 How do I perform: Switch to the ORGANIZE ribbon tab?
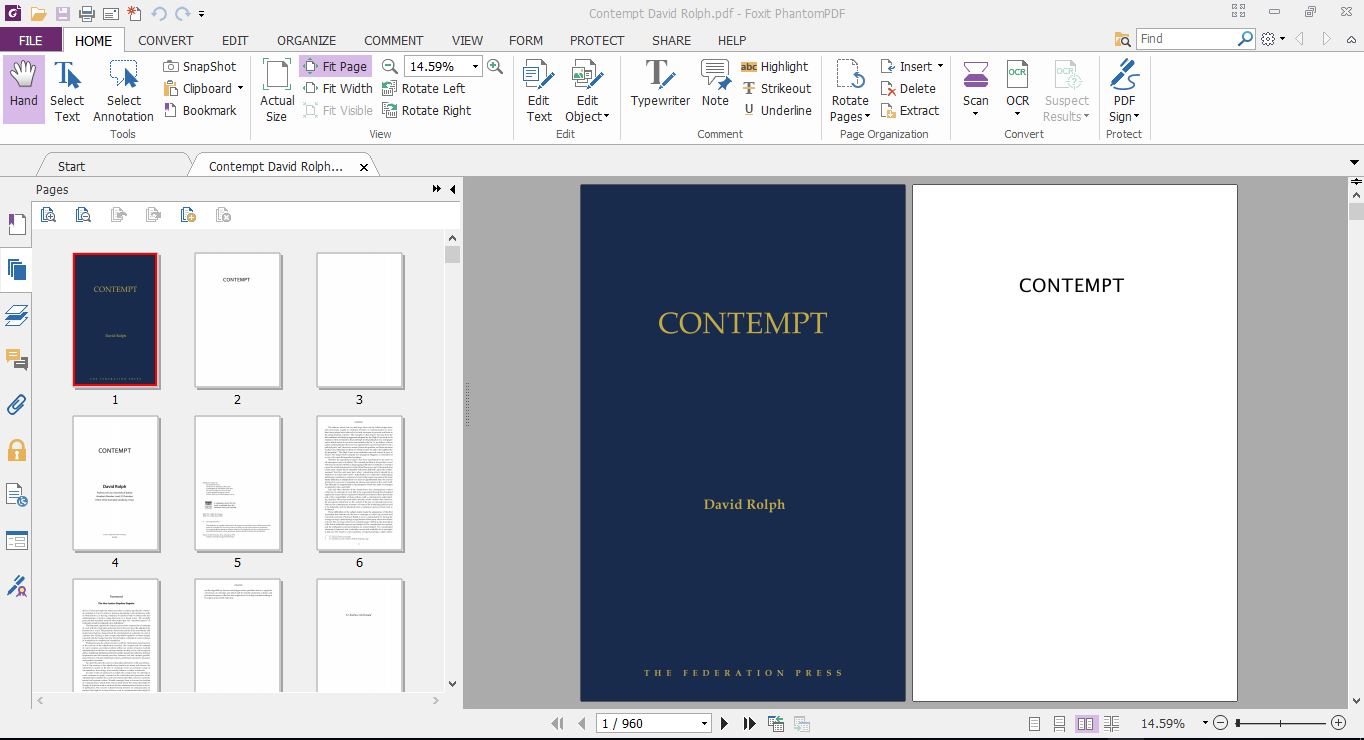click(306, 40)
